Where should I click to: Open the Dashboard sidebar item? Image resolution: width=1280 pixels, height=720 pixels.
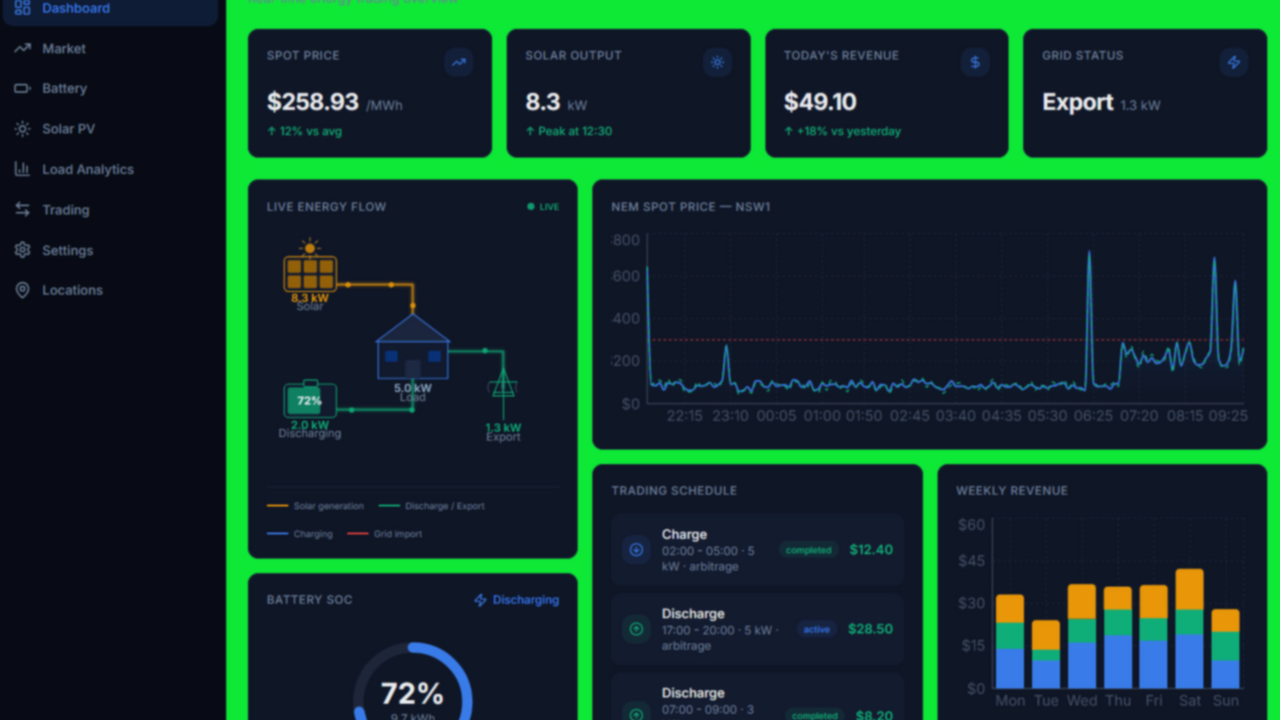(x=110, y=9)
